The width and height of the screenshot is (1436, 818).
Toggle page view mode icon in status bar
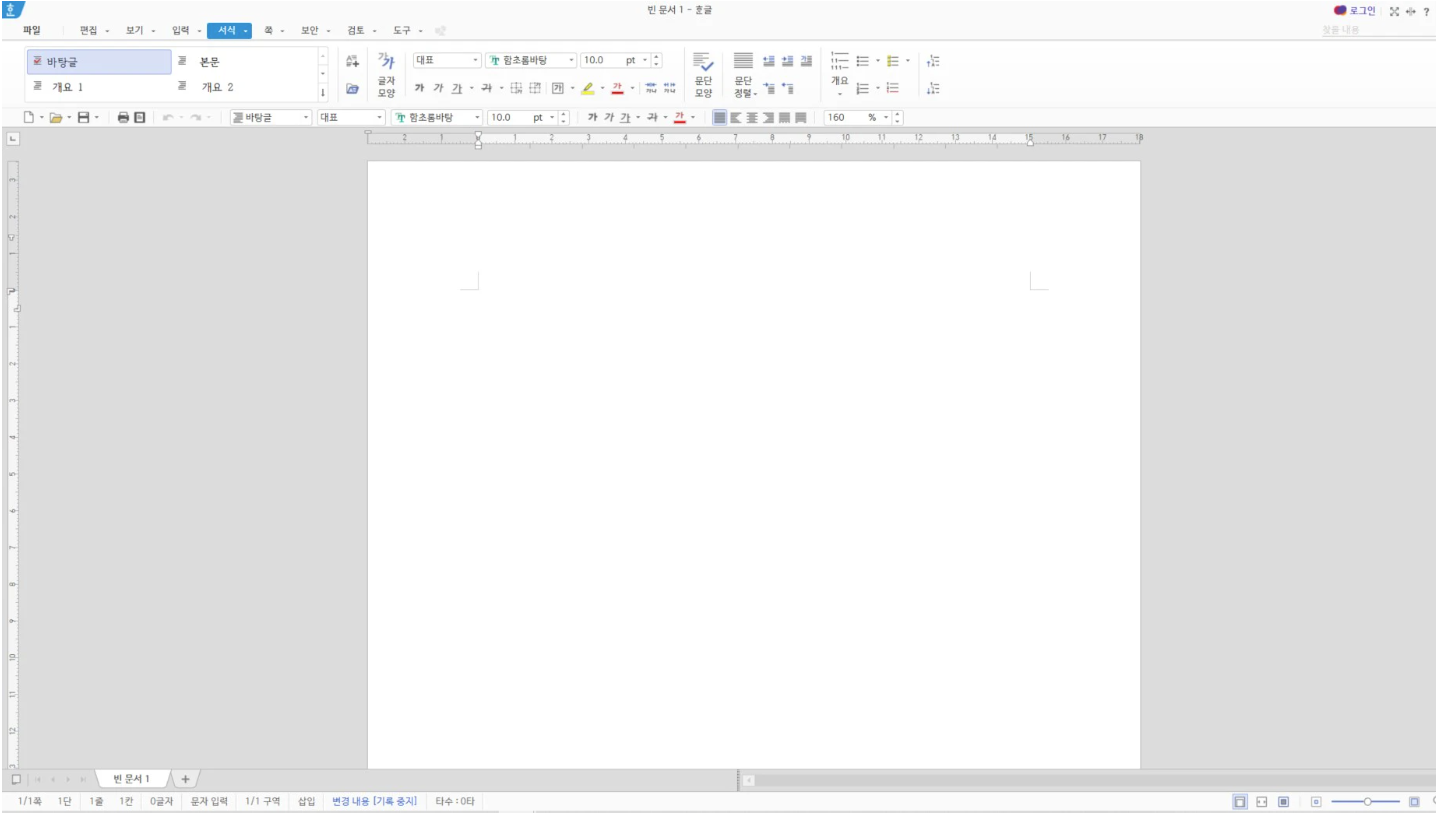[1240, 802]
